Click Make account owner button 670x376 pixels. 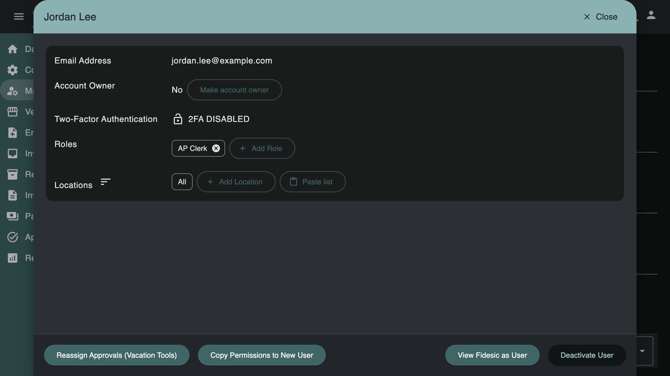tap(234, 90)
